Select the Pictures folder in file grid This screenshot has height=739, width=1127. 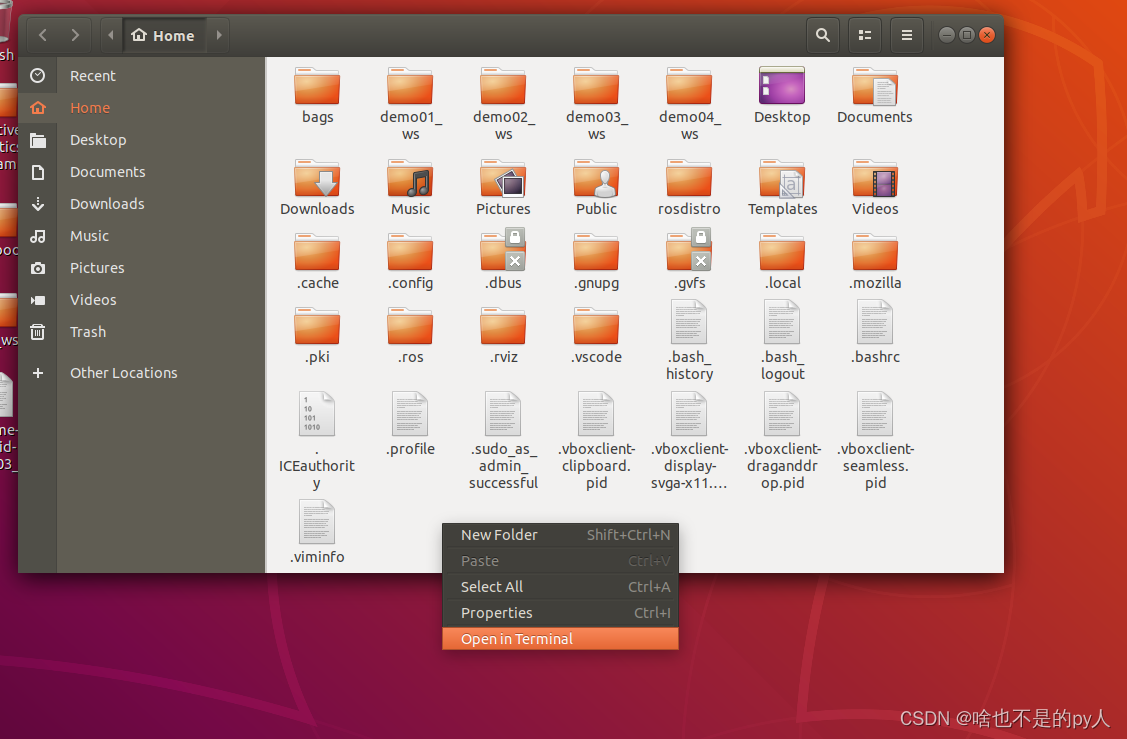click(503, 188)
